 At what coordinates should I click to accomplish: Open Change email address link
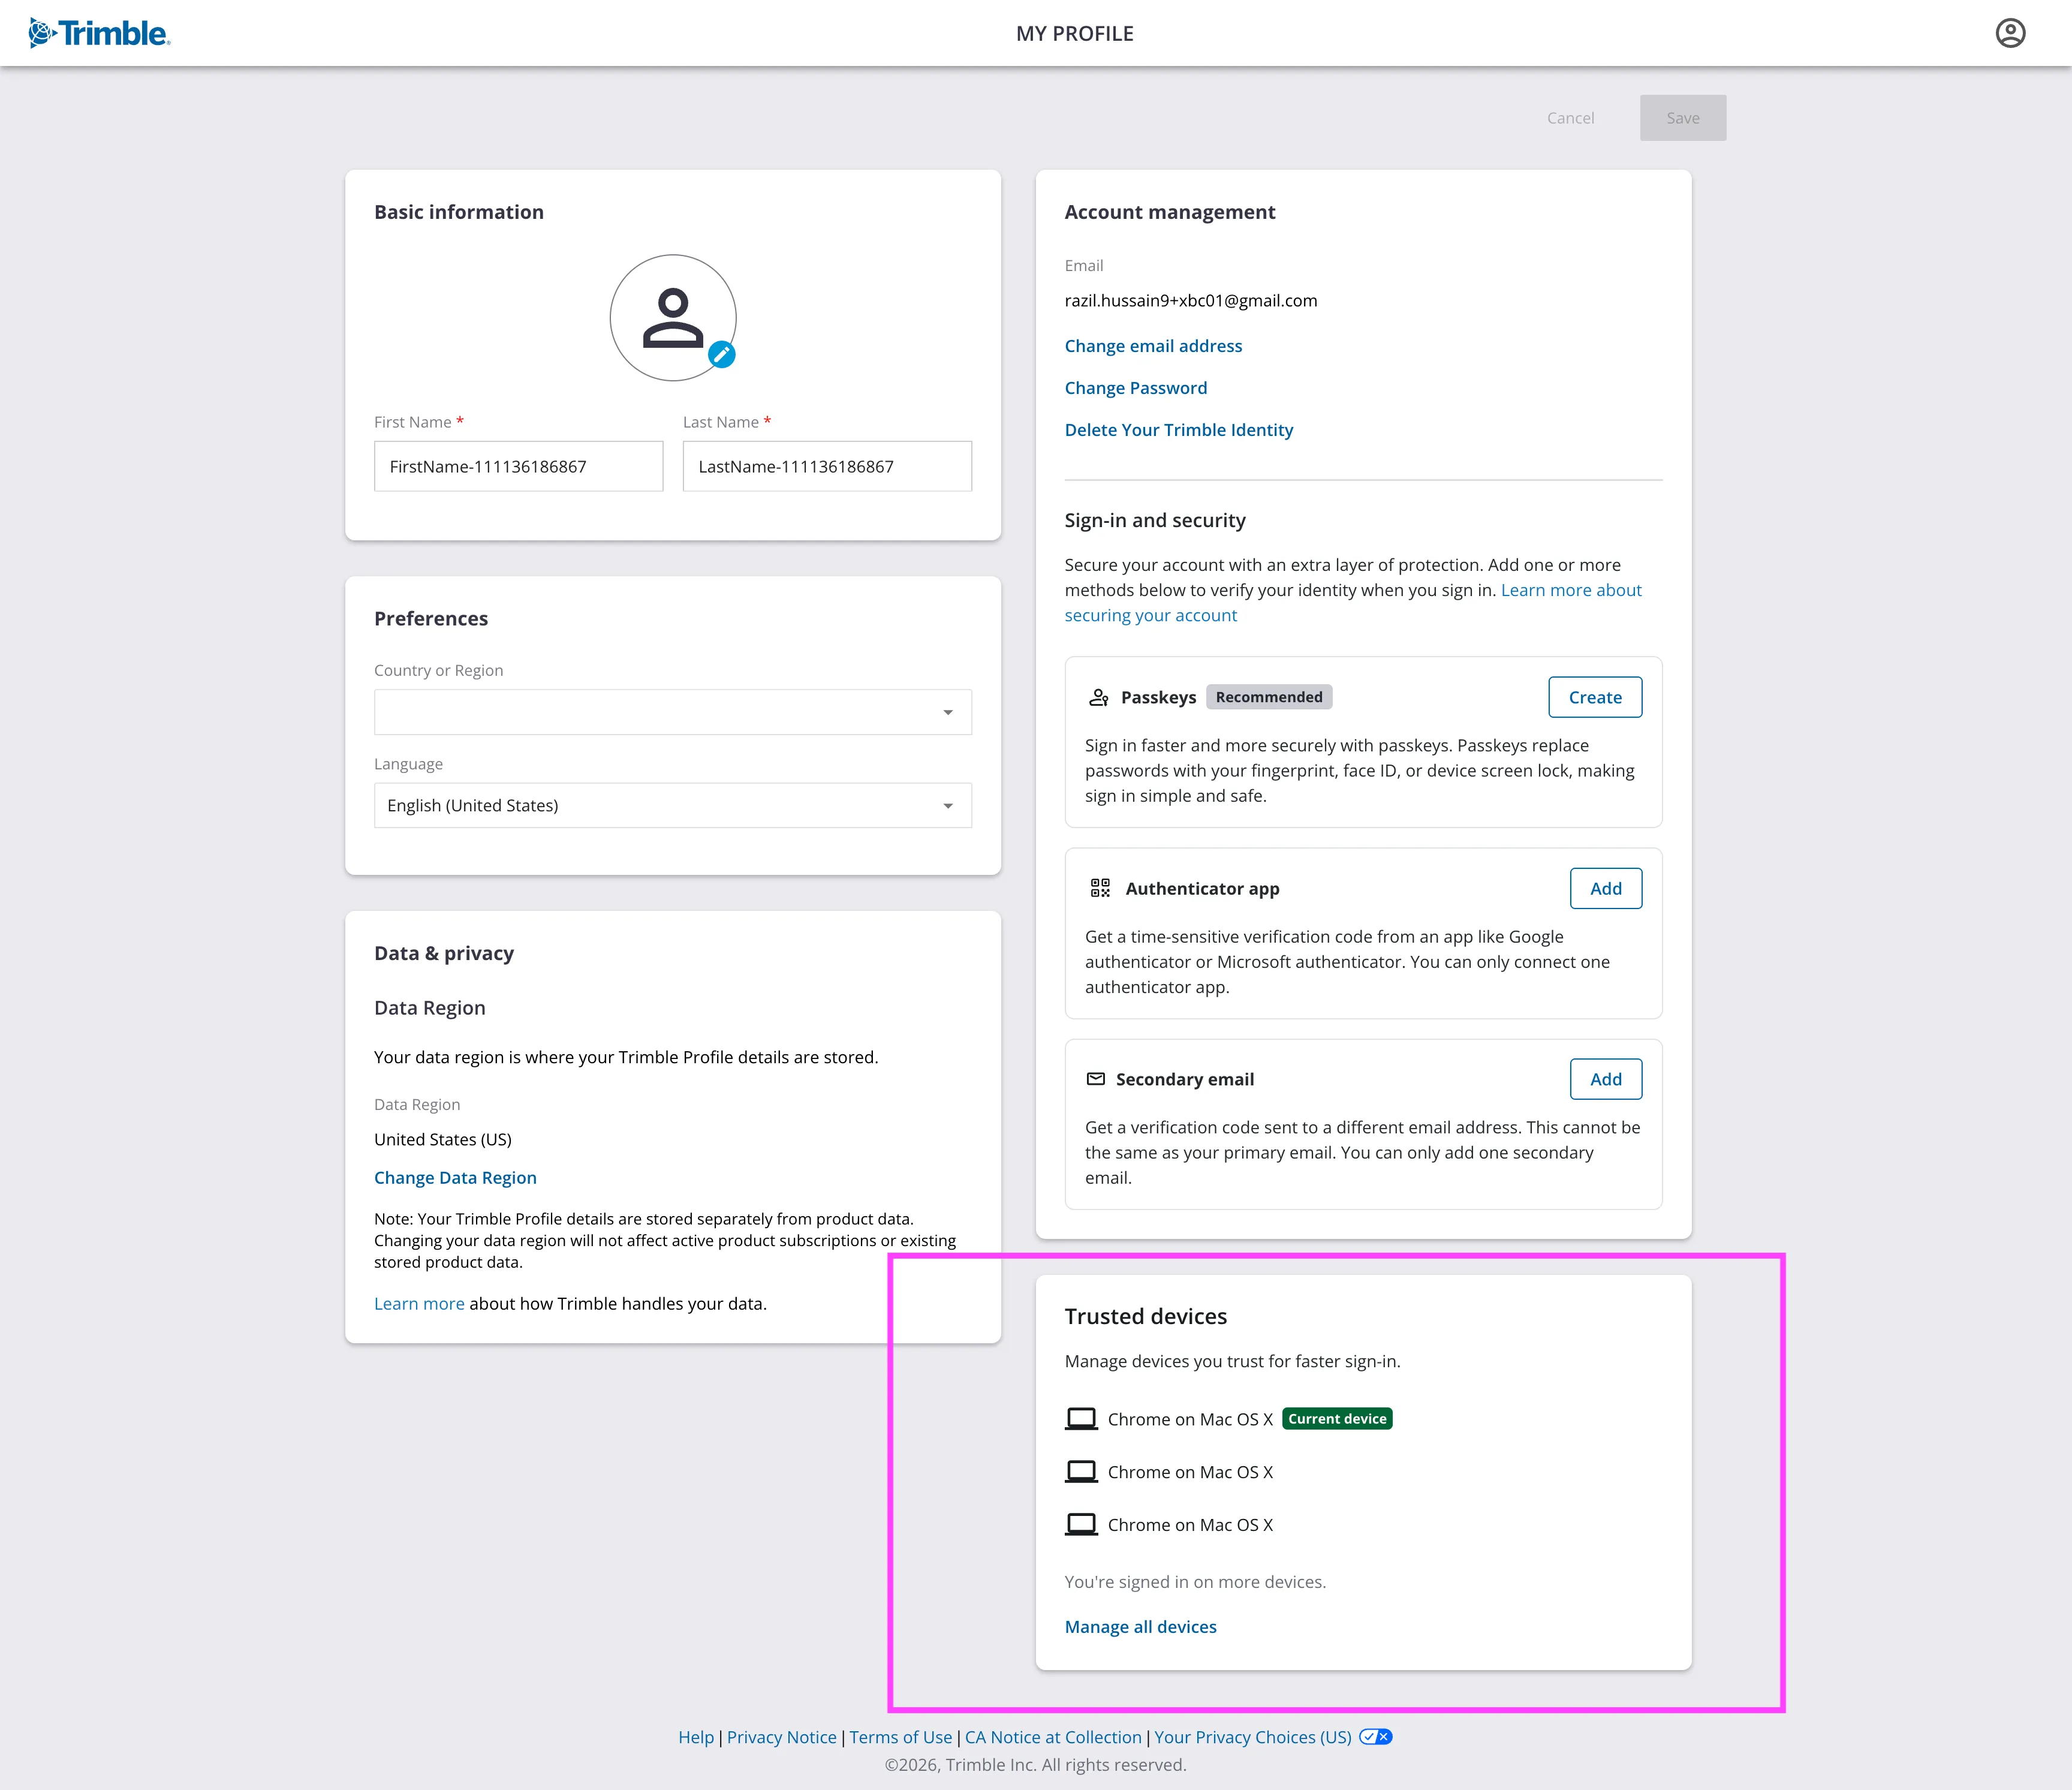[x=1153, y=346]
